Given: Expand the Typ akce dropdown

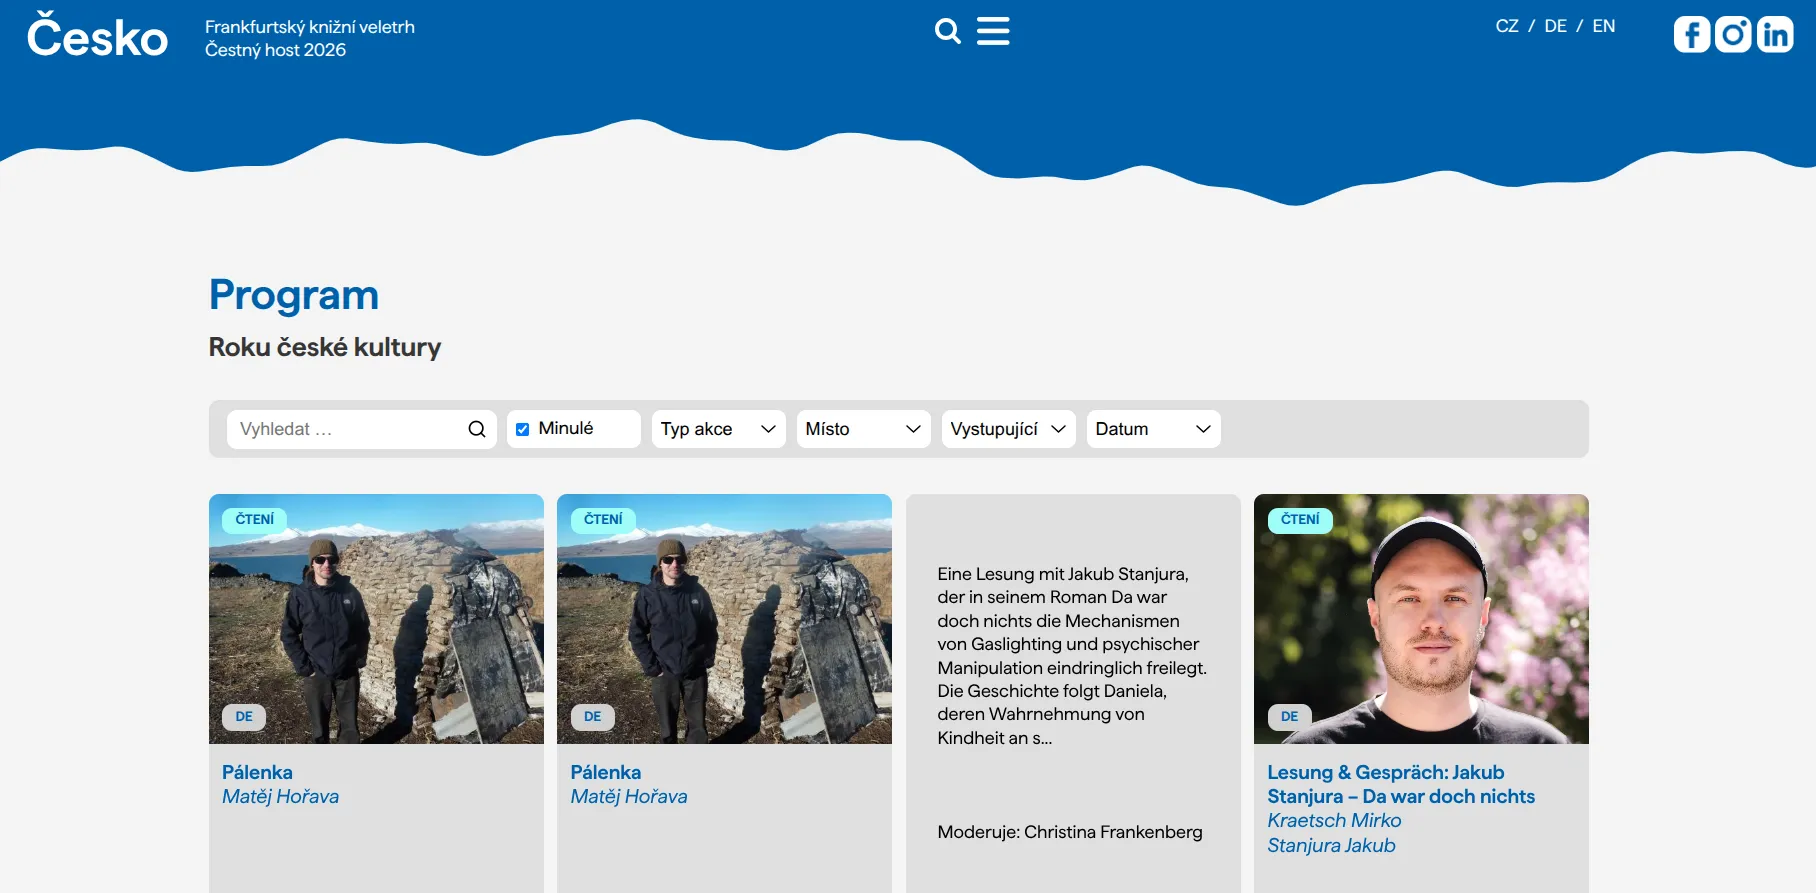Looking at the screenshot, I should pos(718,429).
